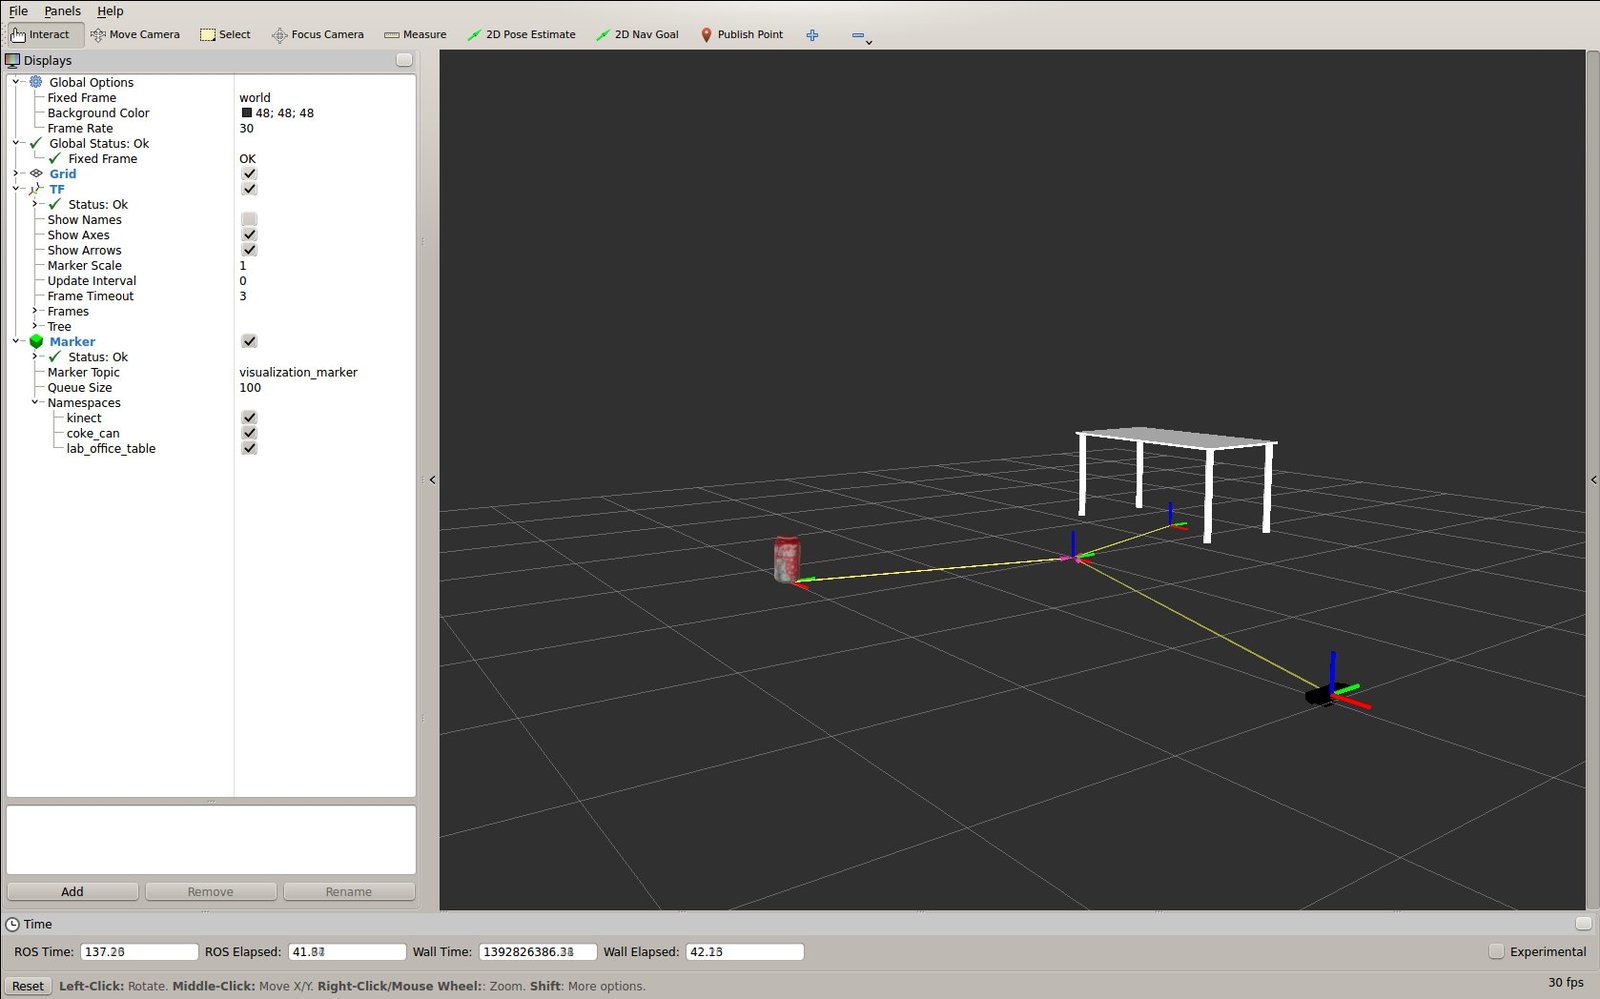Expand right panel using the arrow handle
Screen dimensions: 1600x999
point(1593,480)
